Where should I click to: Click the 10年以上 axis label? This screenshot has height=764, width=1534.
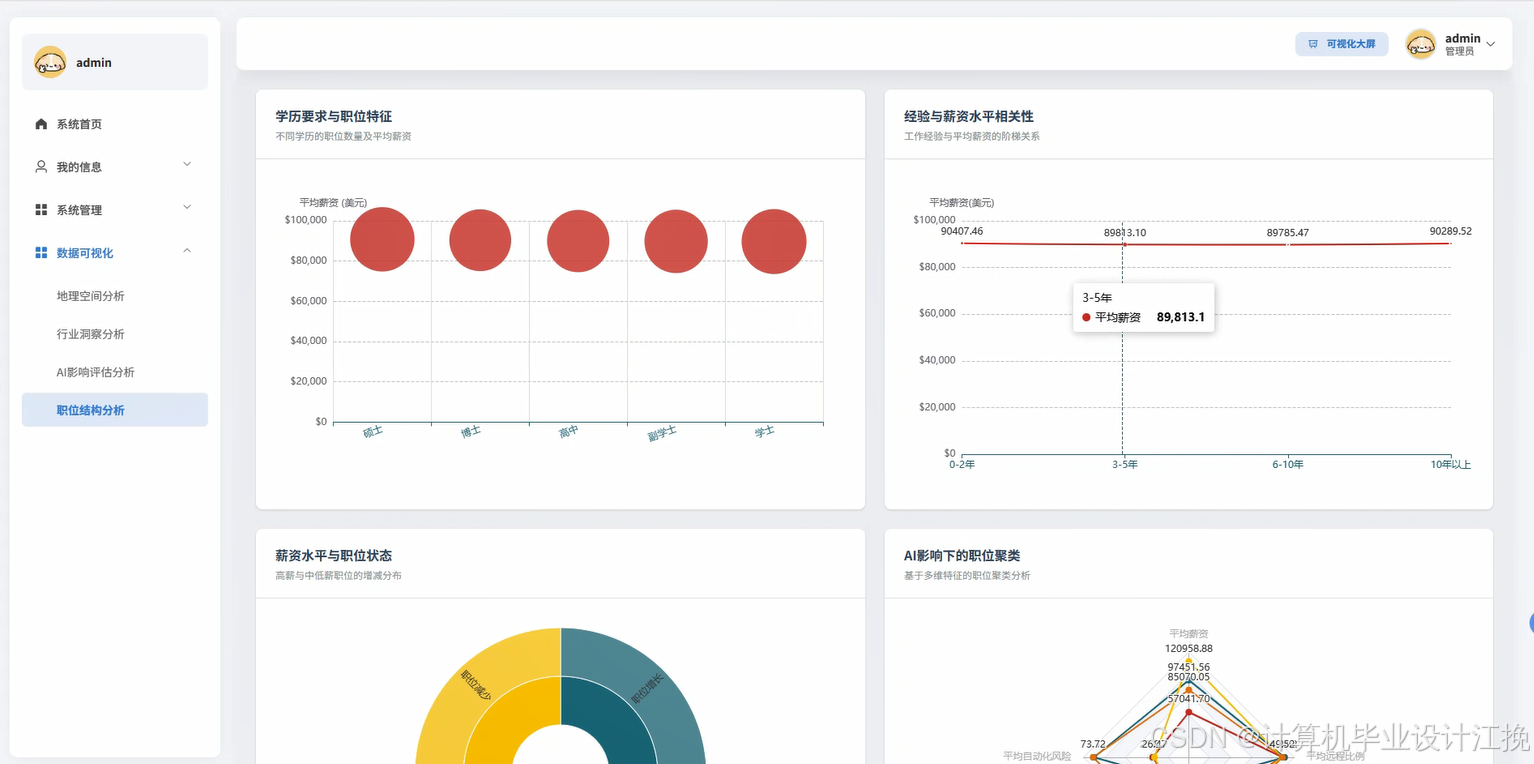(1451, 464)
